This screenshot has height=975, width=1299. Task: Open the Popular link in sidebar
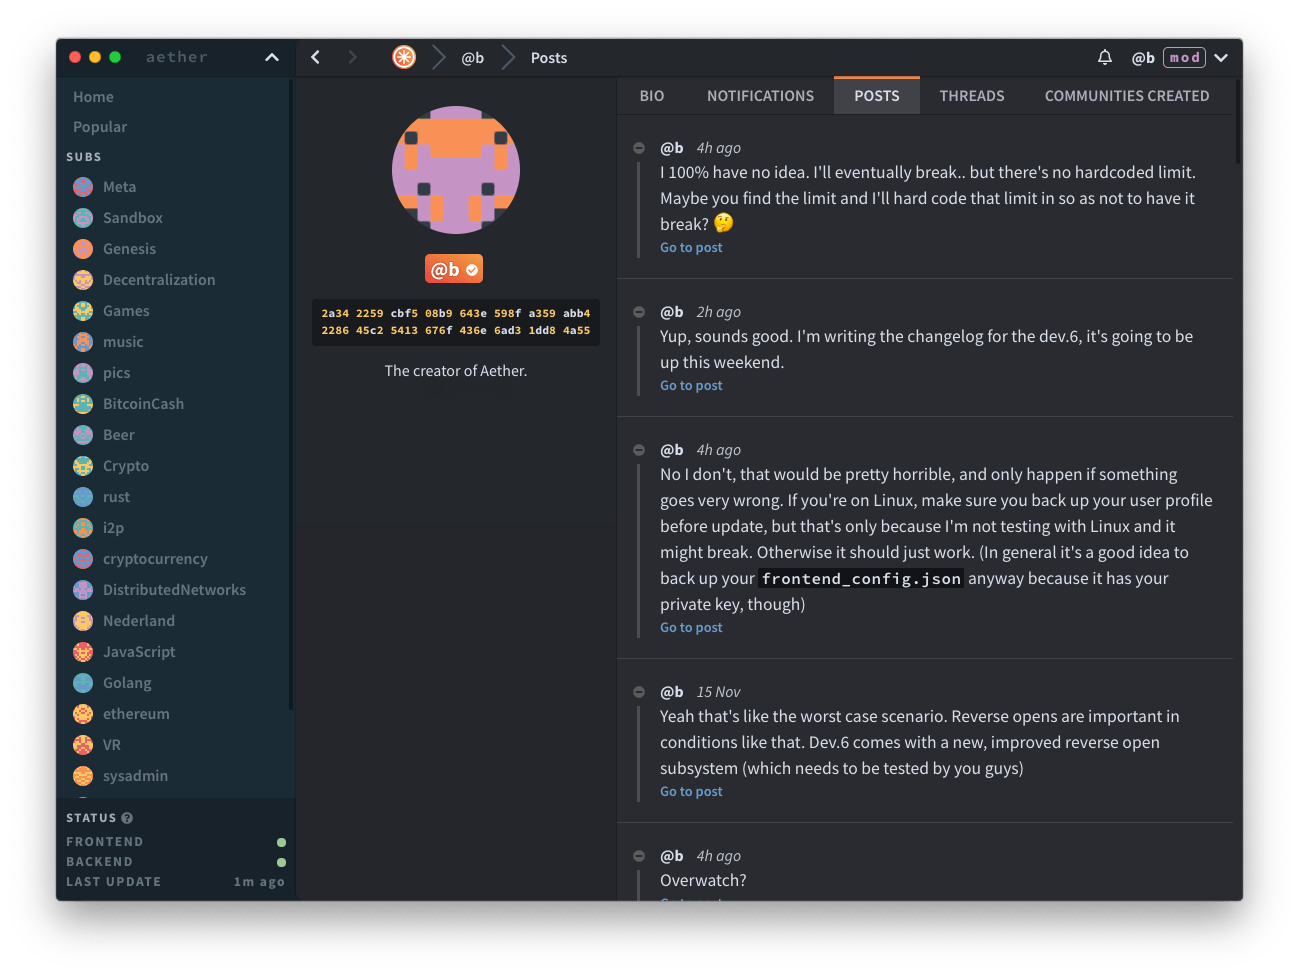pos(100,127)
